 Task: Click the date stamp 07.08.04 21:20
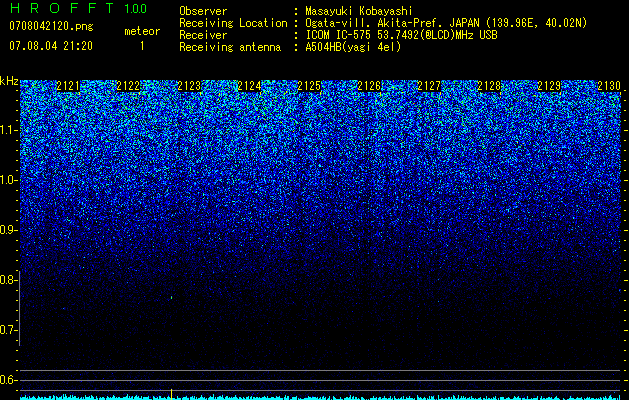(x=51, y=46)
